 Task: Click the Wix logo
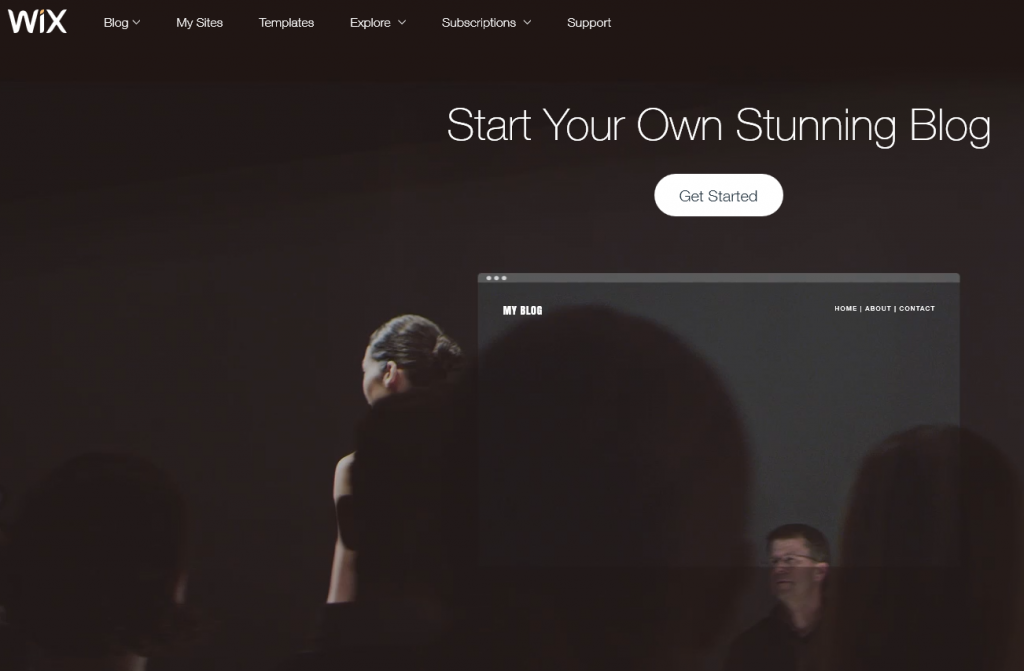[37, 22]
